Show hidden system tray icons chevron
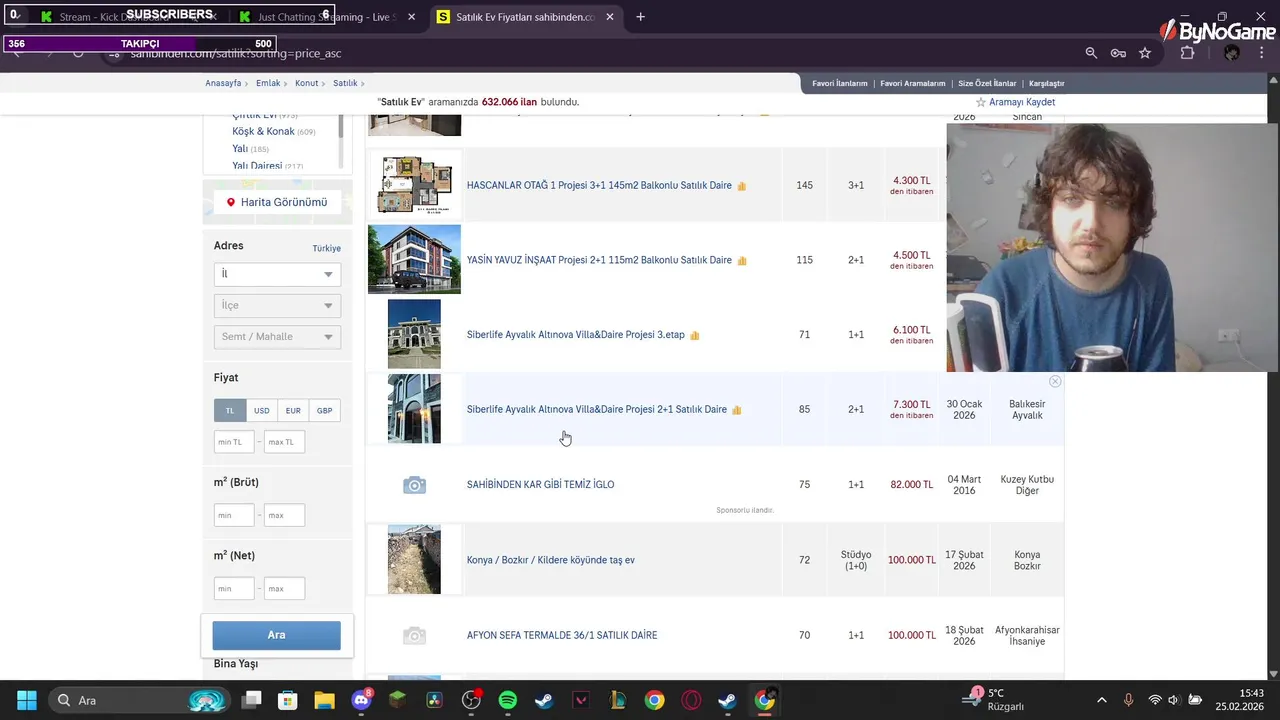The width and height of the screenshot is (1280, 720). [x=1102, y=700]
